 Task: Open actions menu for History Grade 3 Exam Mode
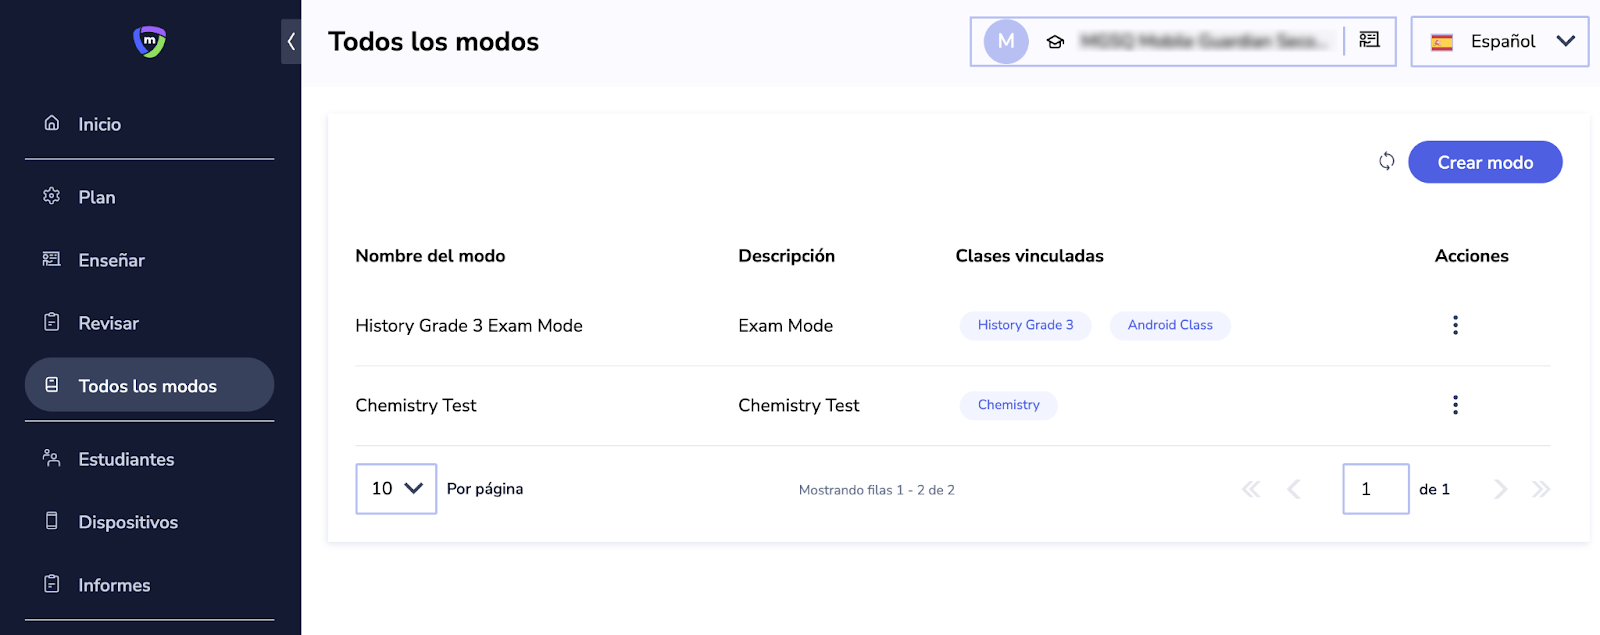point(1455,325)
